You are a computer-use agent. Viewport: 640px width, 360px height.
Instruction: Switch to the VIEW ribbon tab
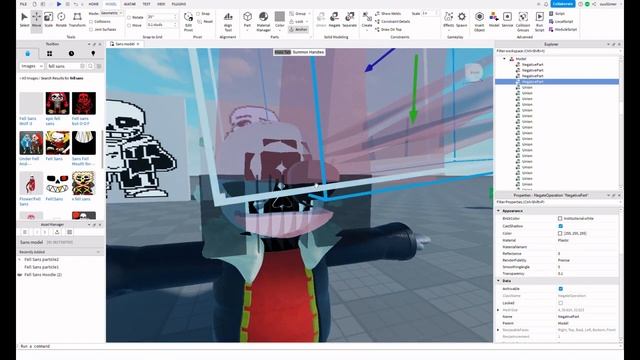[161, 4]
